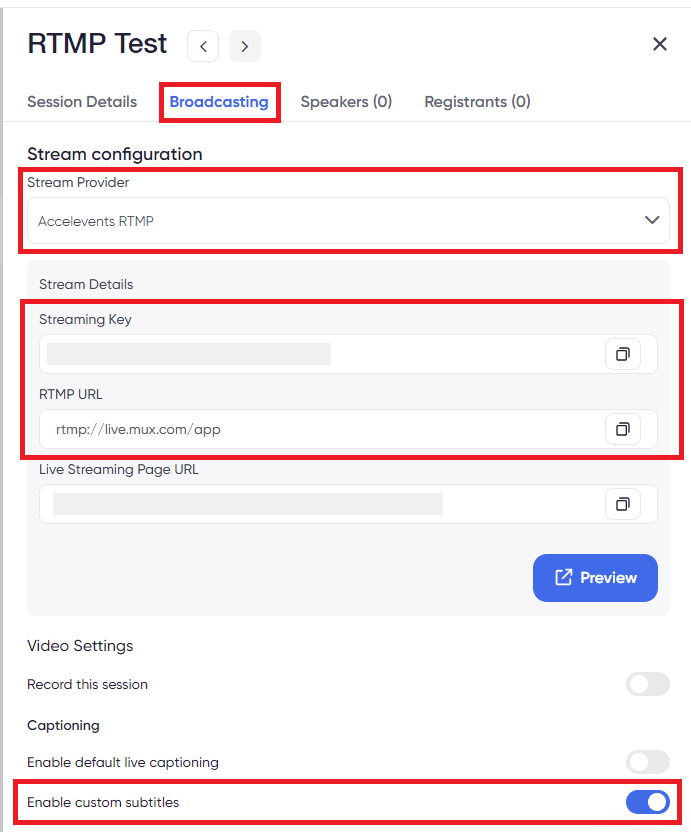Click the external-link icon on Preview
Image resolution: width=691 pixels, height=832 pixels.
[x=564, y=577]
